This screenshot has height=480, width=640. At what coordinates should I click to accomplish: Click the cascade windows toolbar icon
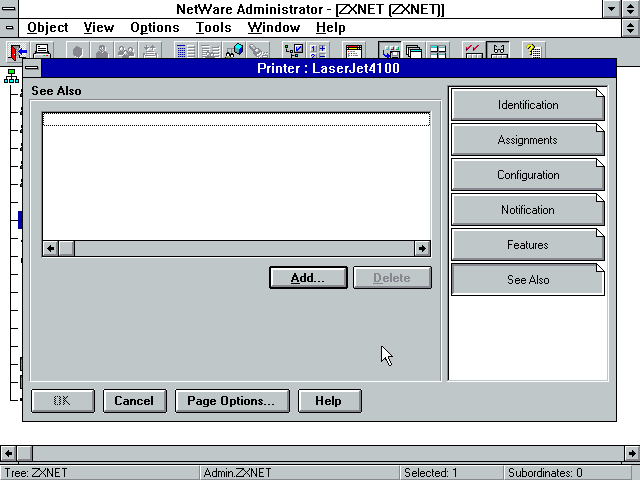[414, 51]
